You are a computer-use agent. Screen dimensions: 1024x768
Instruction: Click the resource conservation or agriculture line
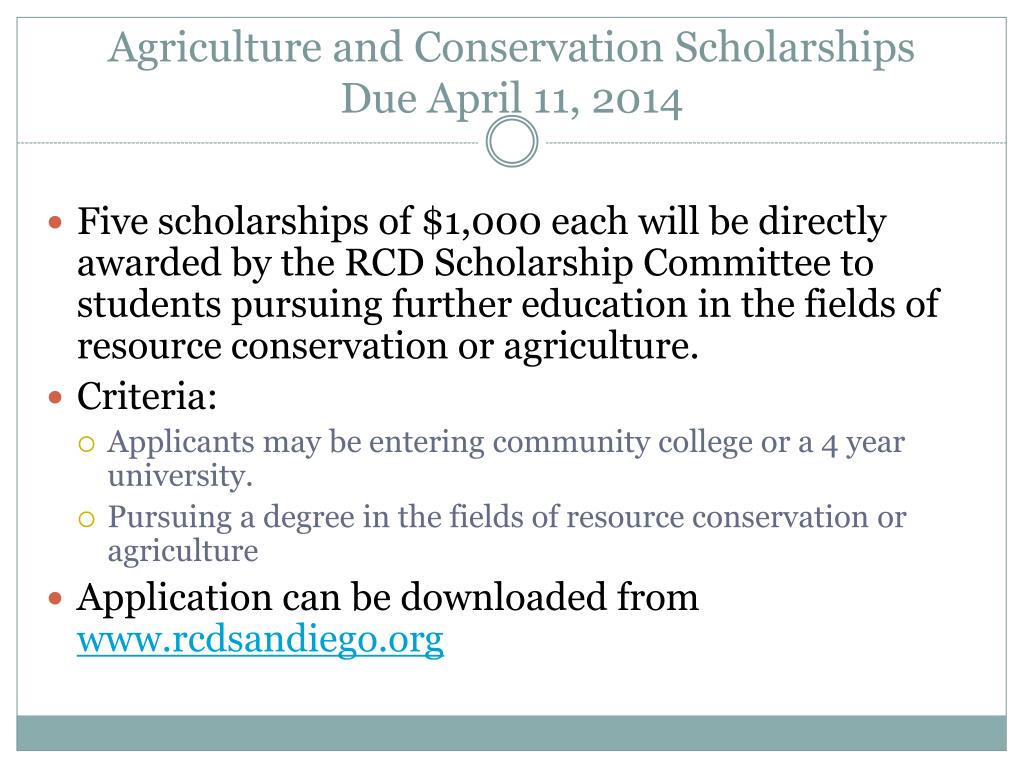[x=387, y=345]
